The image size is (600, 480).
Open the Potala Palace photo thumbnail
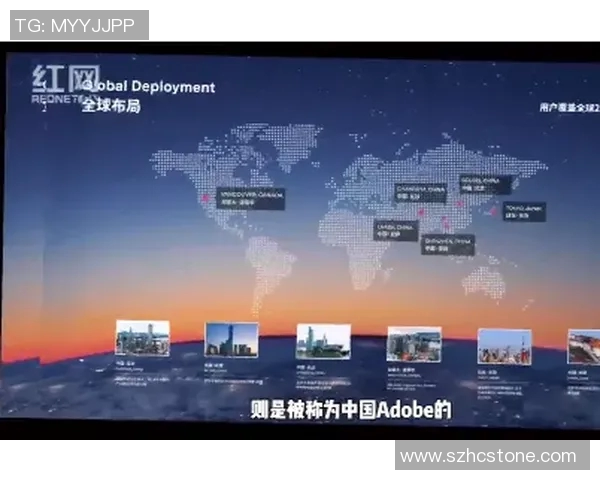tap(584, 346)
